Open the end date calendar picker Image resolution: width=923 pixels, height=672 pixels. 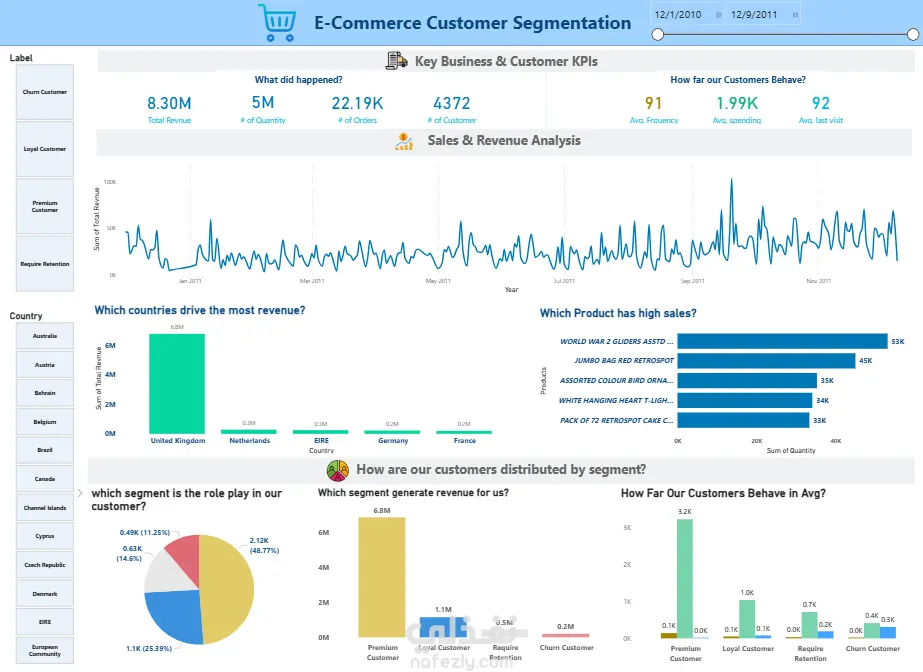pos(795,15)
